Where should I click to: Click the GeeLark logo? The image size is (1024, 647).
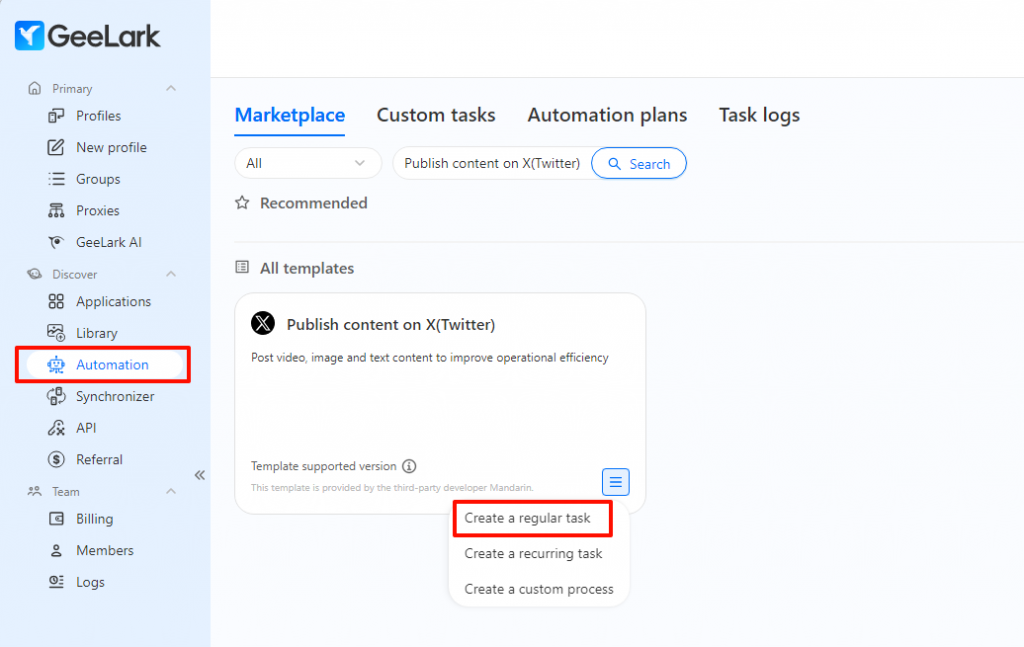pyautogui.click(x=87, y=35)
